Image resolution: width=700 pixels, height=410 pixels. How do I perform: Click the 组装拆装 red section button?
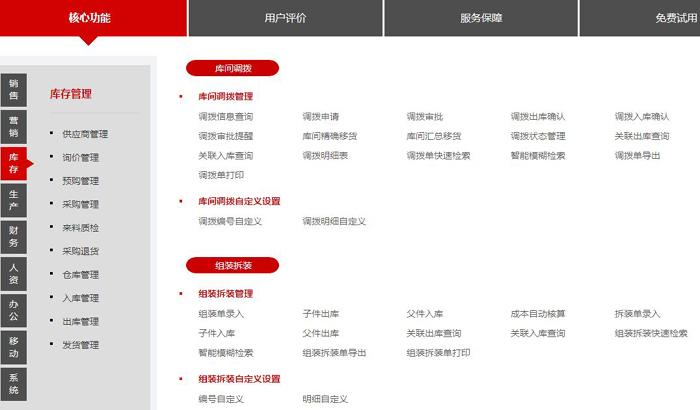tap(232, 265)
